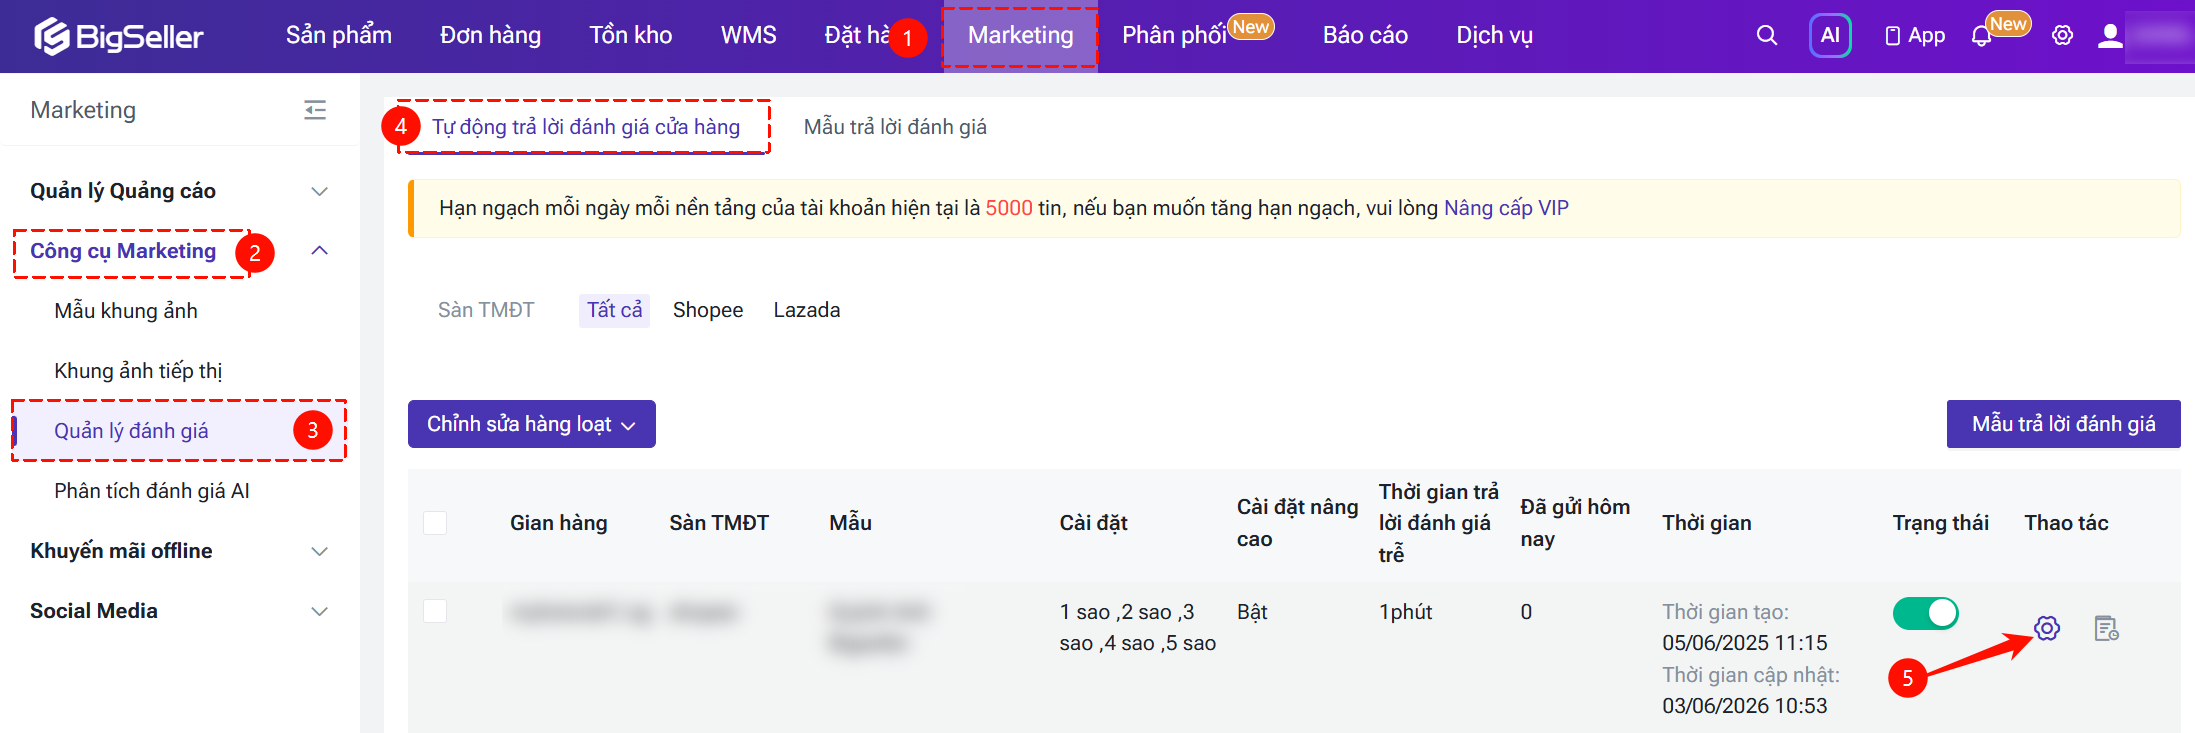2195x733 pixels.
Task: Click the Trạng thái column header
Action: 1940,523
